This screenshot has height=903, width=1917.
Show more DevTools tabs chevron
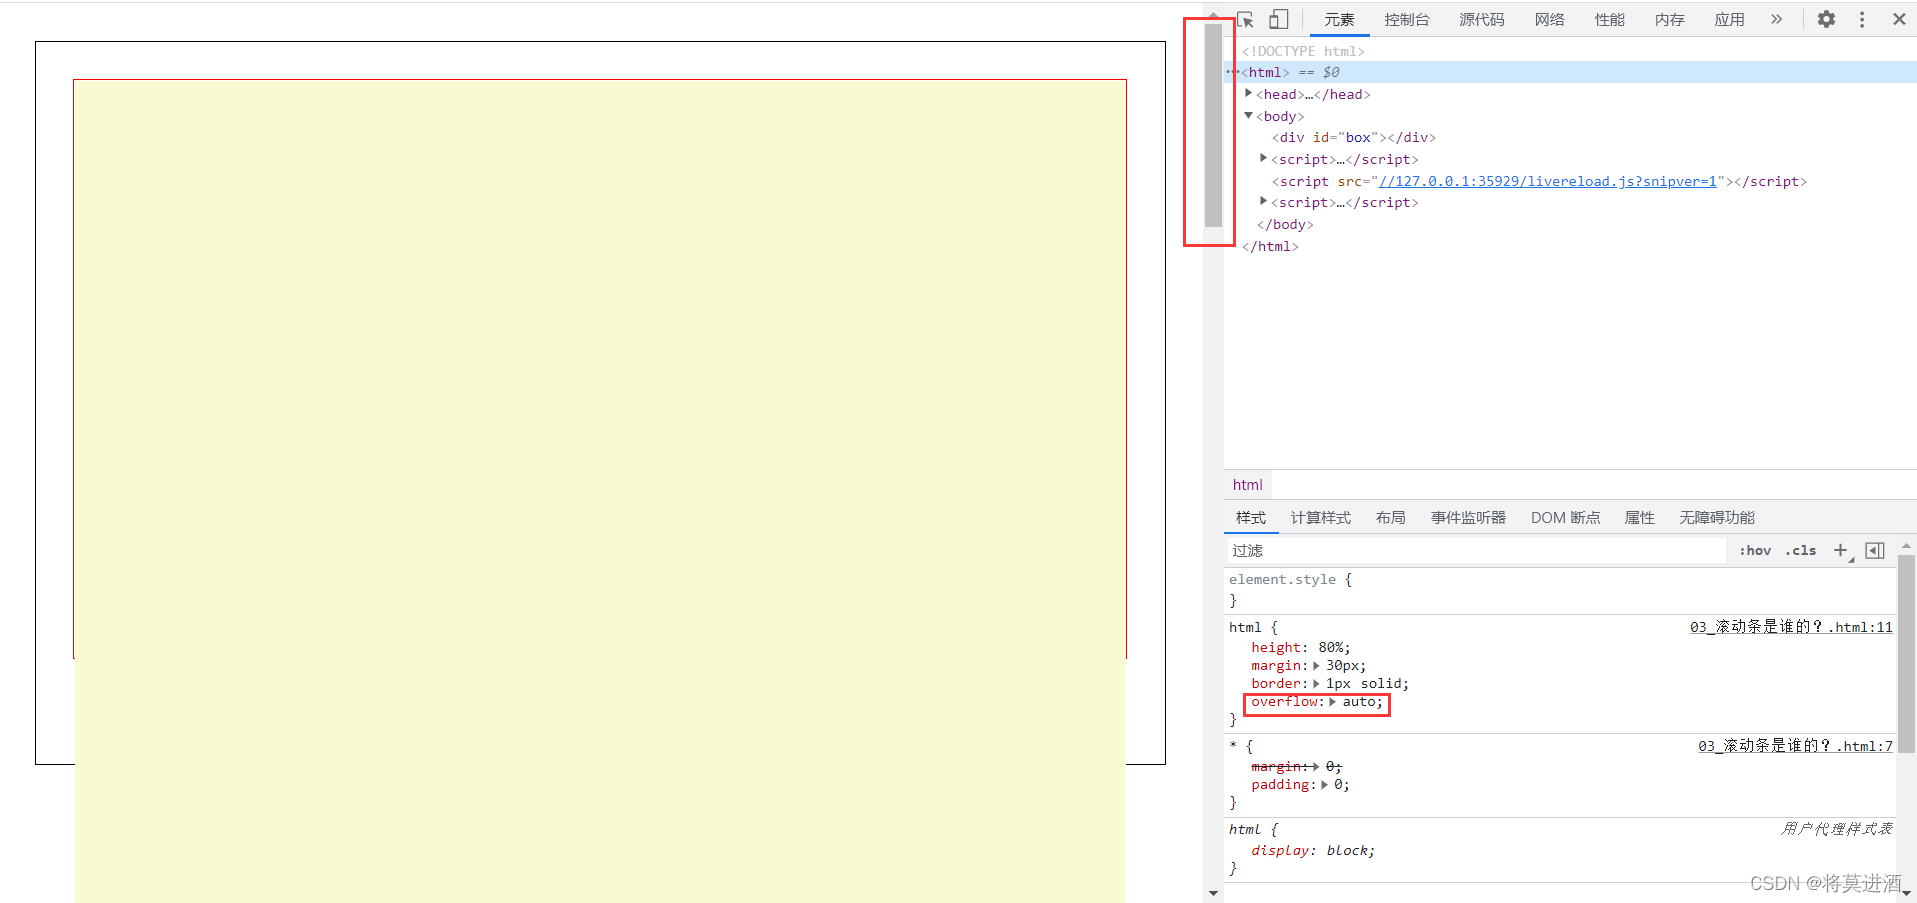1776,19
